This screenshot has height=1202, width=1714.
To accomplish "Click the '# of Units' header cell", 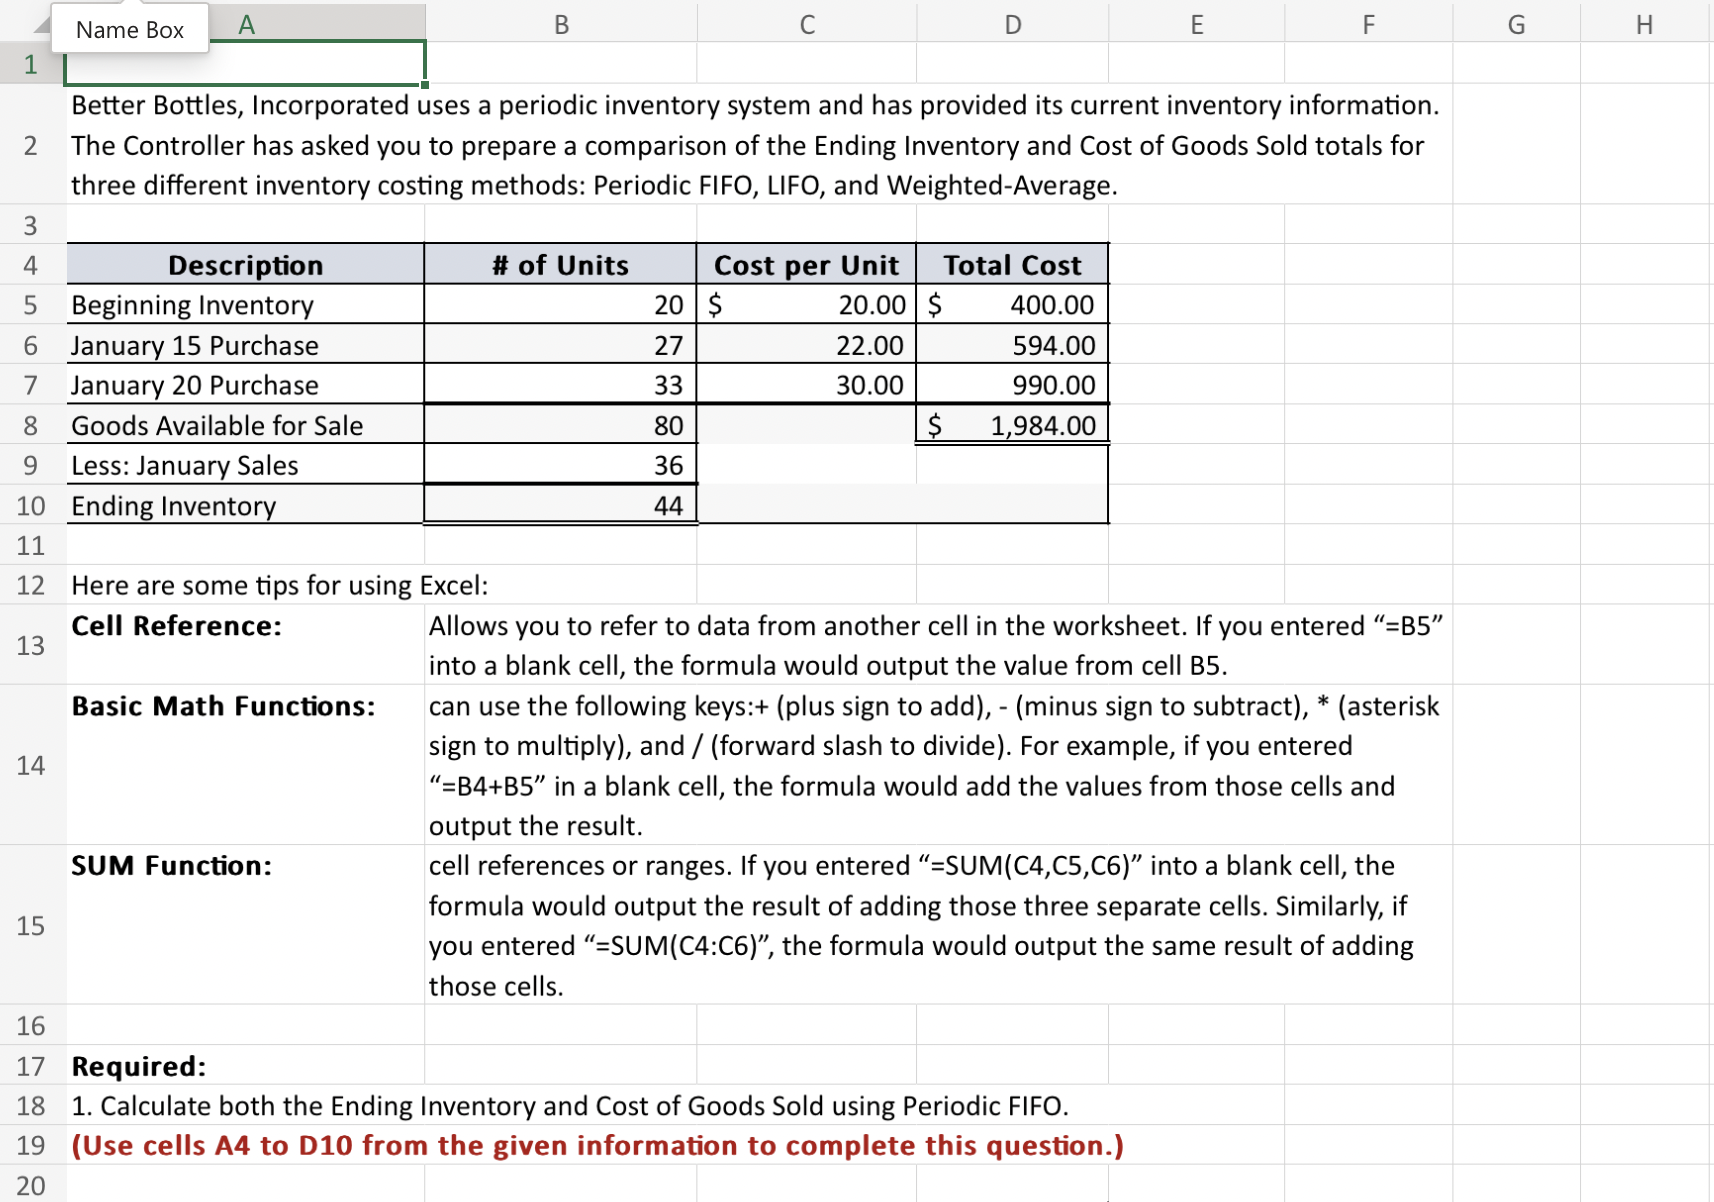I will [x=561, y=265].
